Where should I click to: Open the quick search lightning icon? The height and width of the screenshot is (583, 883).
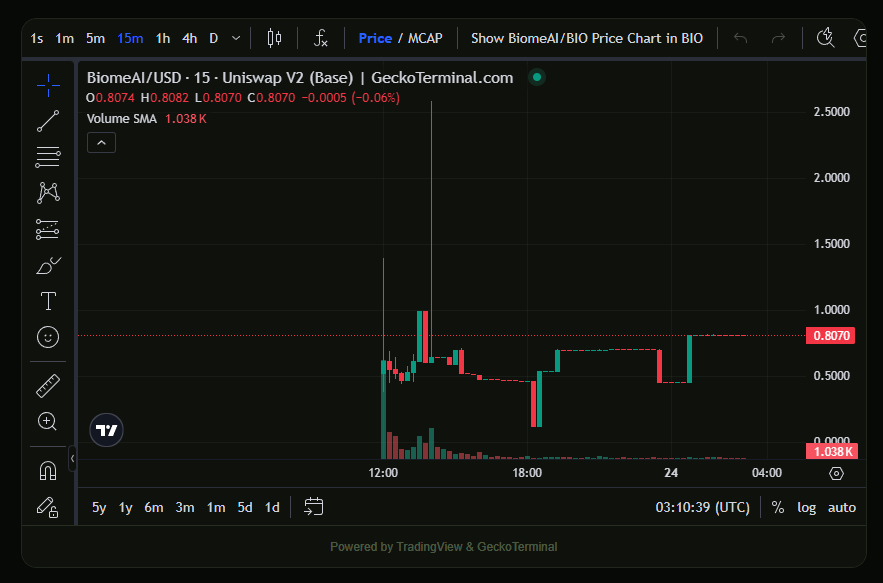826,38
